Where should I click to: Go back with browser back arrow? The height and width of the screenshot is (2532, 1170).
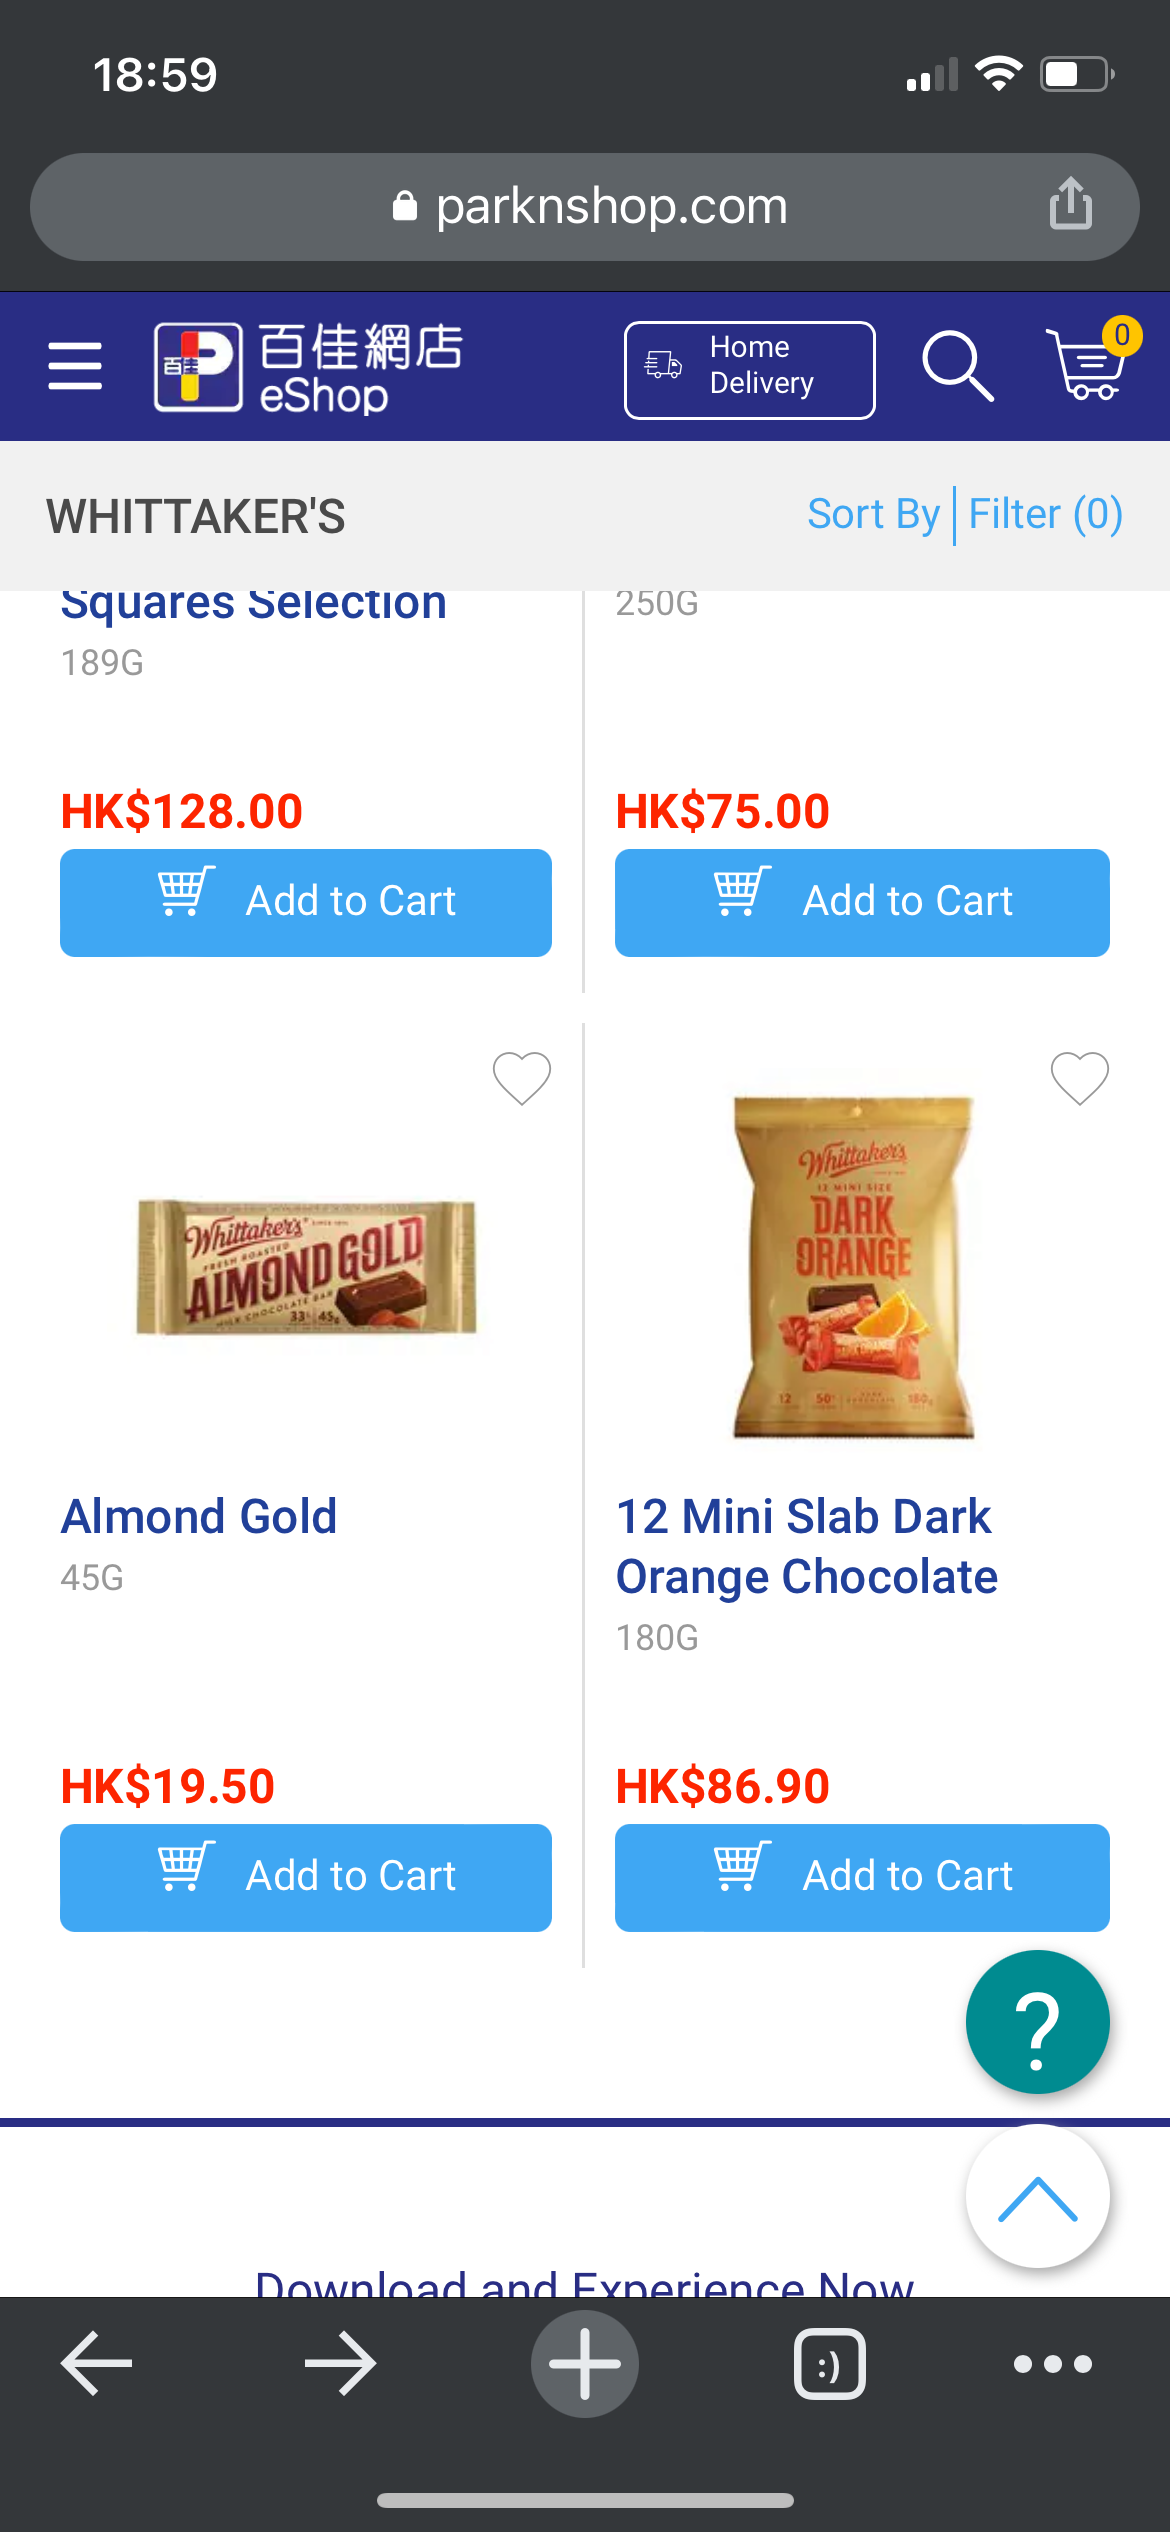(x=97, y=2364)
